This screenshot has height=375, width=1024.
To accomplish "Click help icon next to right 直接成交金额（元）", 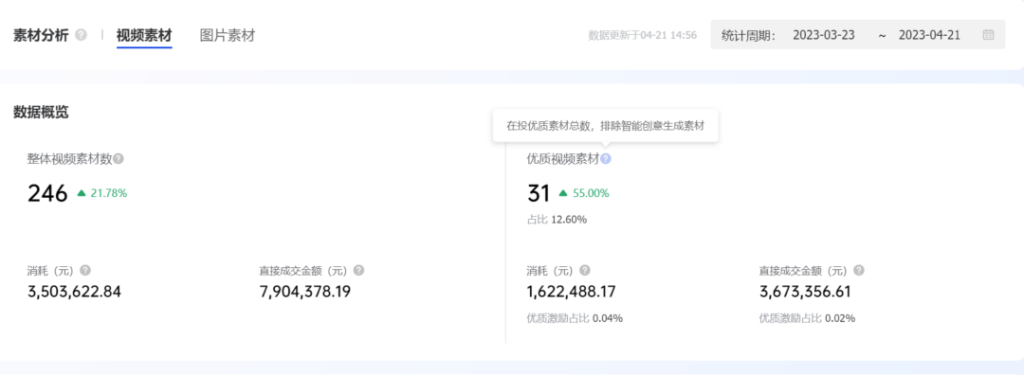I will pyautogui.click(x=859, y=270).
